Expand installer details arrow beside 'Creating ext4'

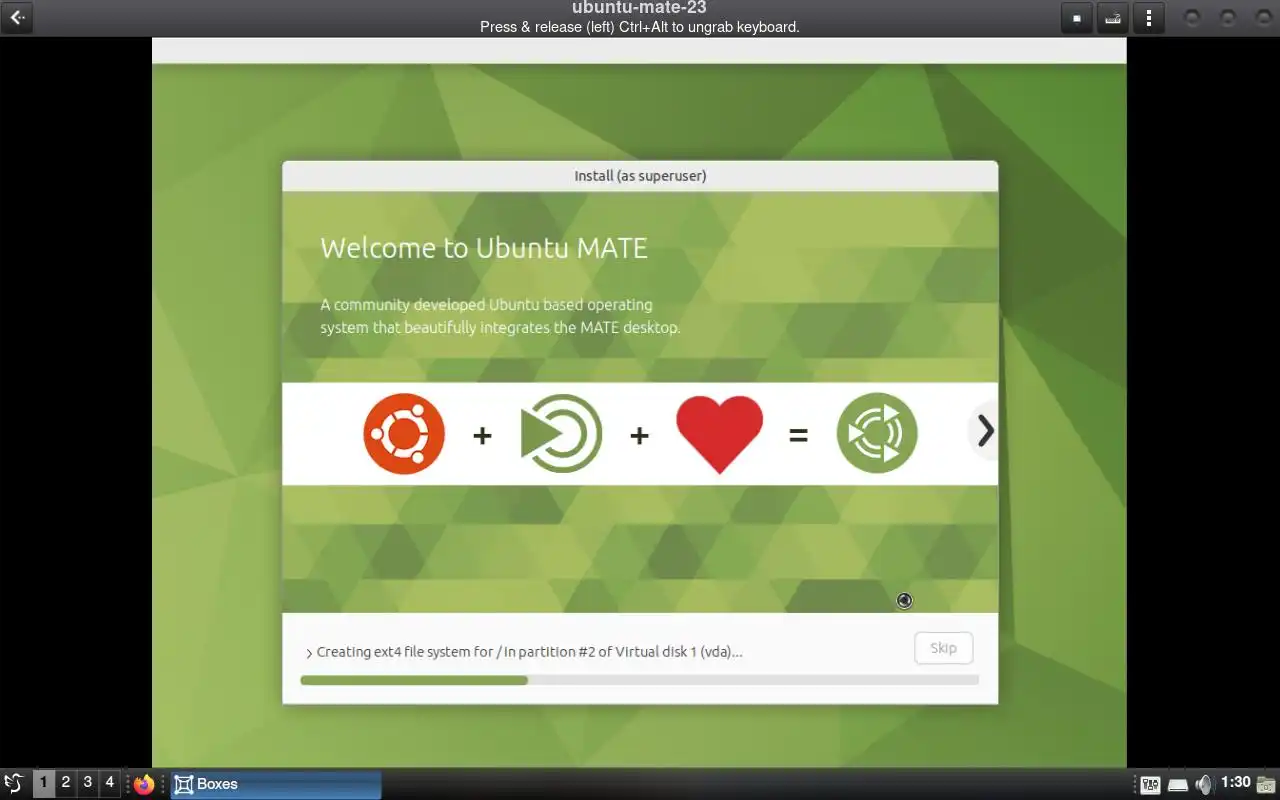pyautogui.click(x=309, y=653)
